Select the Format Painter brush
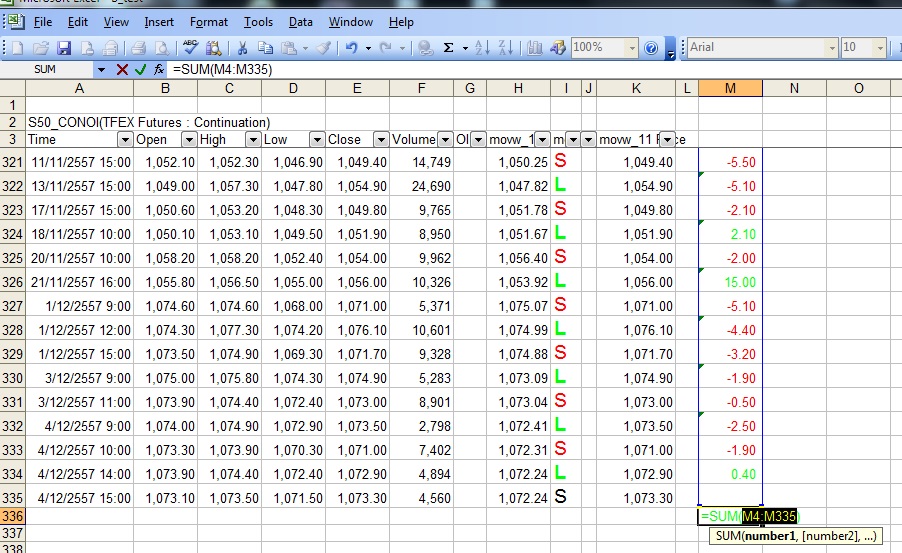 [324, 48]
